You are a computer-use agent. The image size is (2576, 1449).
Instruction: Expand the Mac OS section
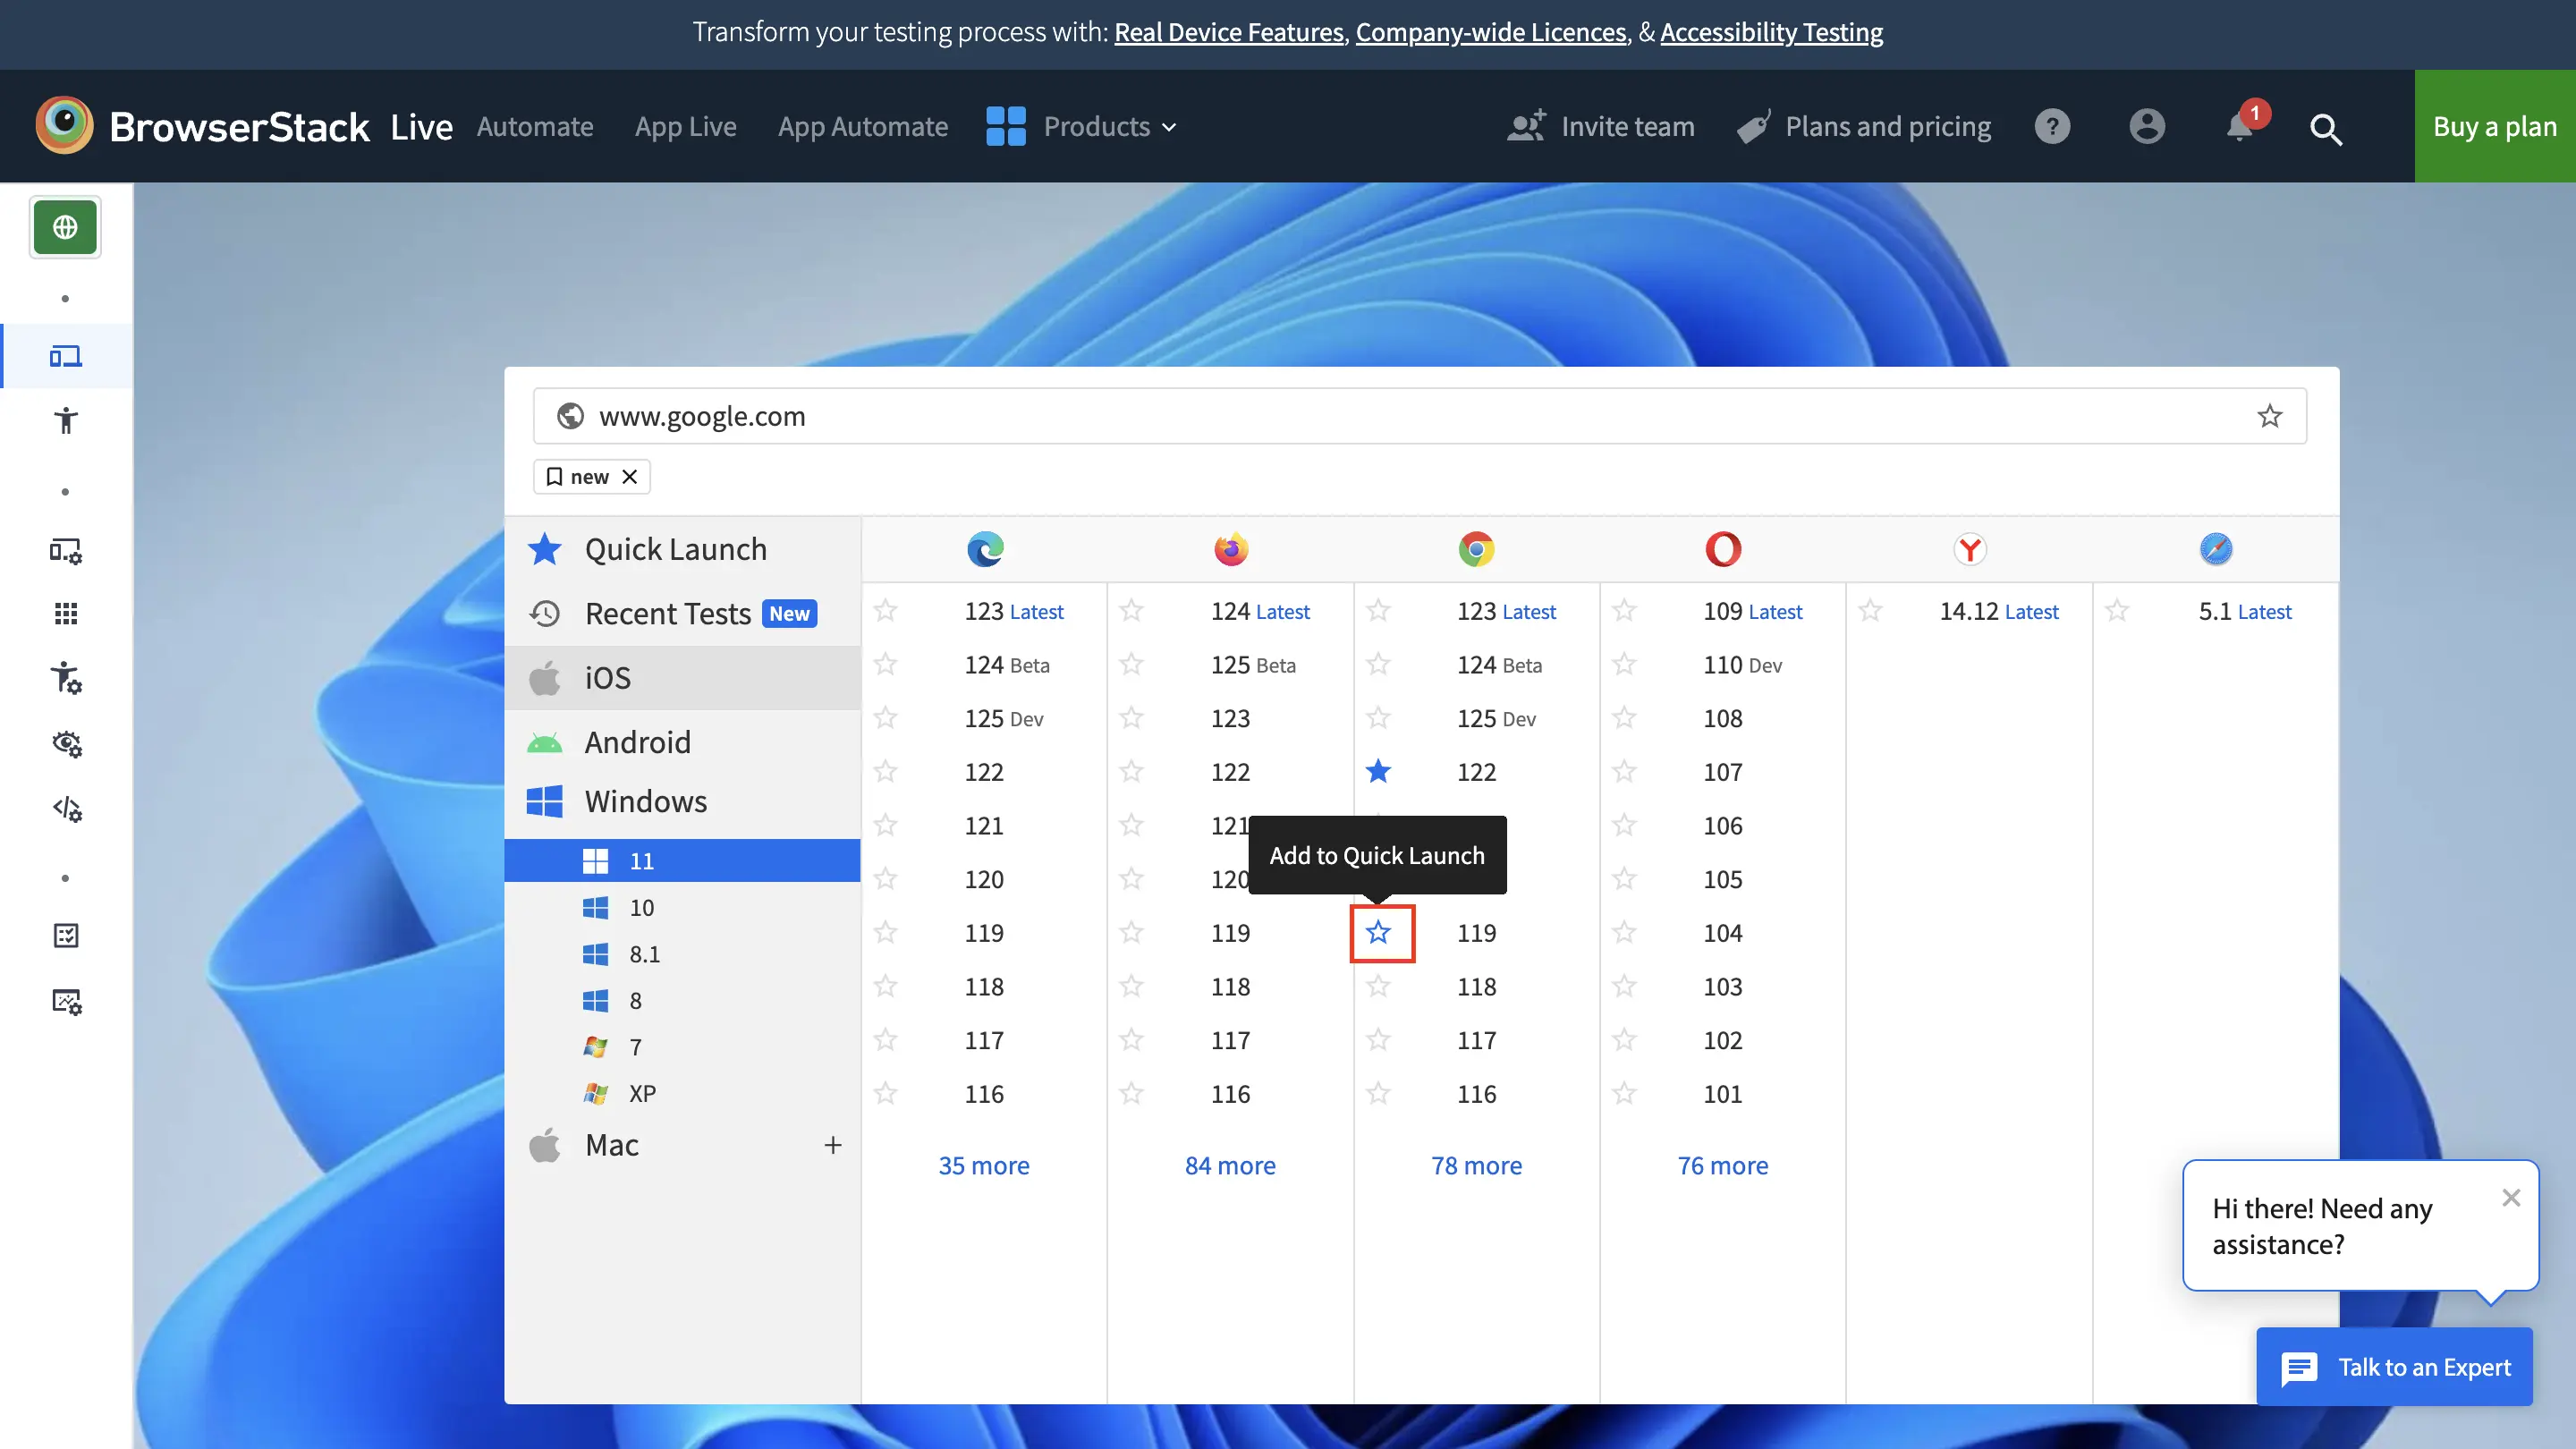point(832,1145)
